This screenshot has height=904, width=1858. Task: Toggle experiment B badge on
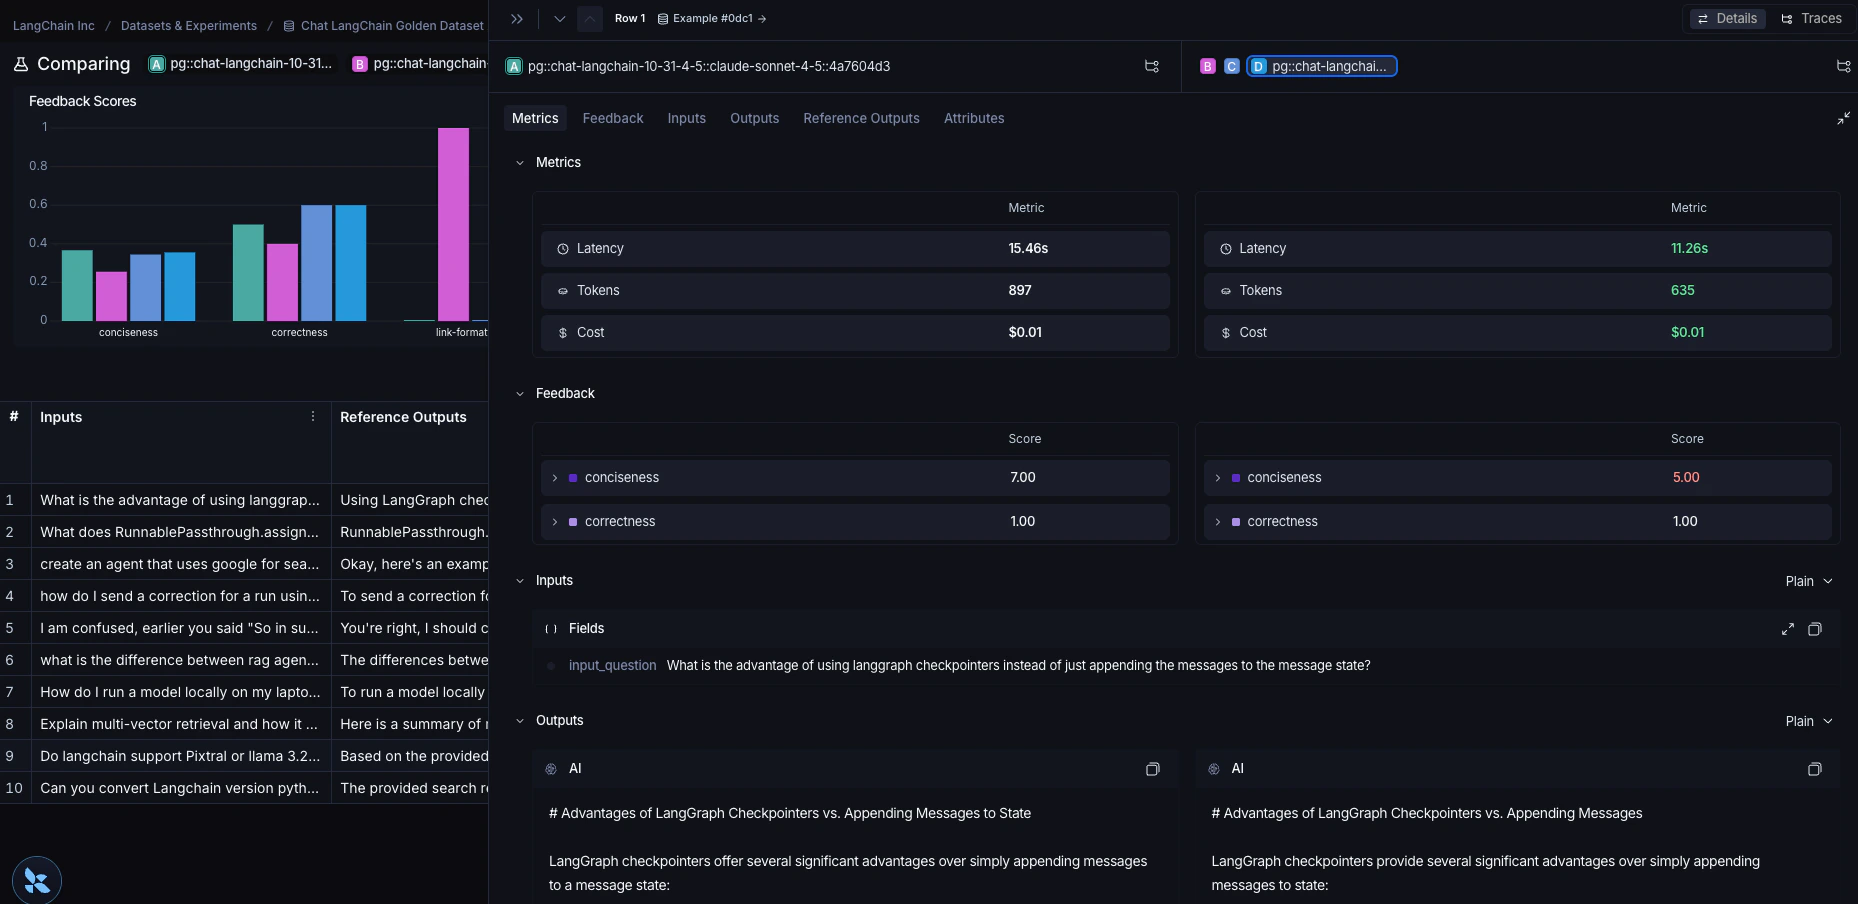tap(1208, 65)
